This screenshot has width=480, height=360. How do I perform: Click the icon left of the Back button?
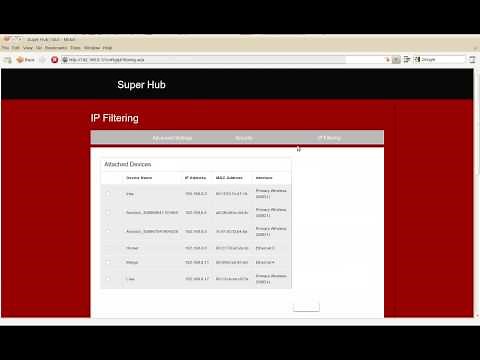(7, 60)
